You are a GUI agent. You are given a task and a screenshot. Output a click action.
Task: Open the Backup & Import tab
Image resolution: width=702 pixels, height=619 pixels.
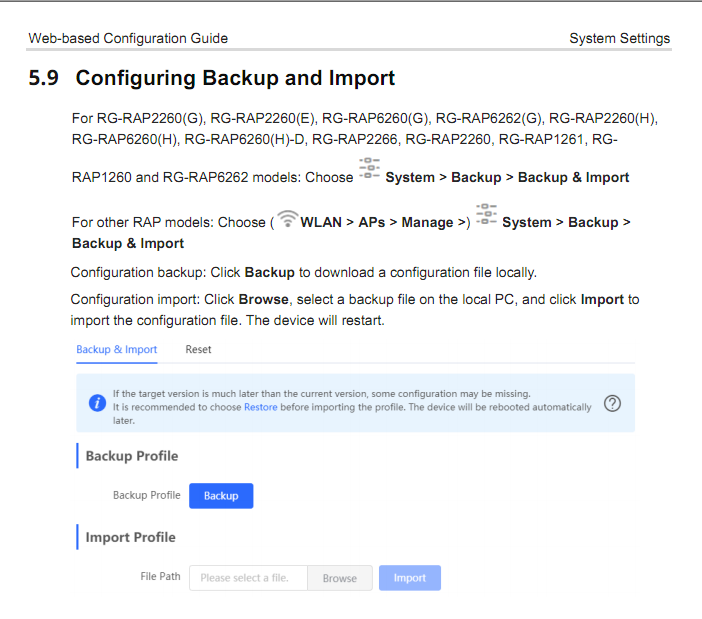(x=116, y=350)
